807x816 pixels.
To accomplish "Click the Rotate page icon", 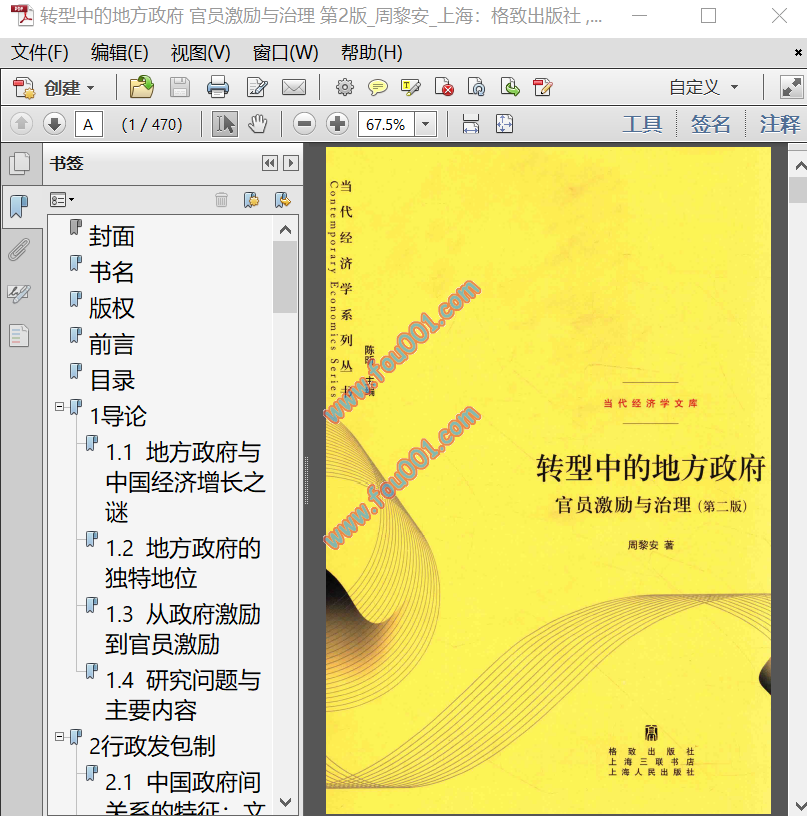I will pyautogui.click(x=477, y=87).
